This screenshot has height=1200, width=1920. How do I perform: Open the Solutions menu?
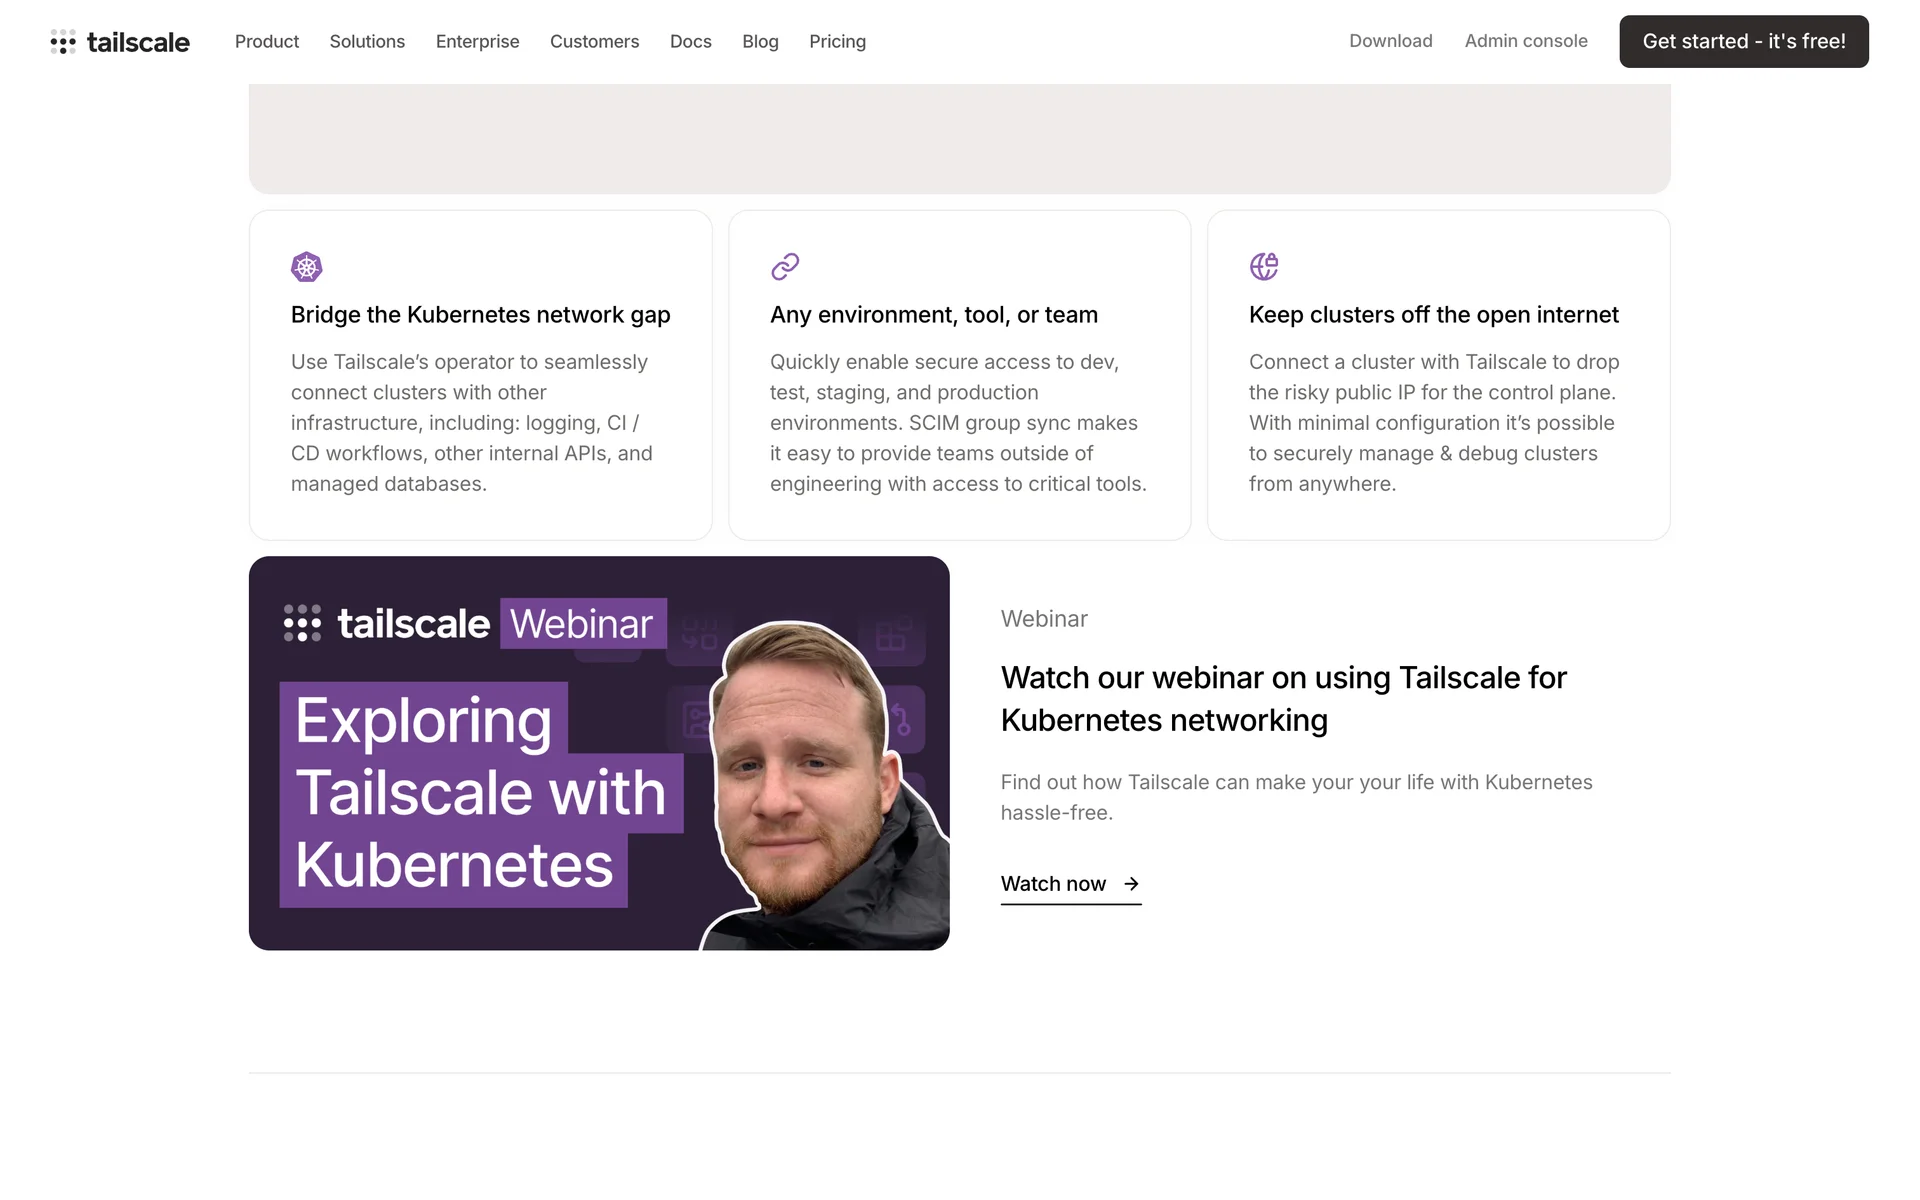(x=367, y=42)
